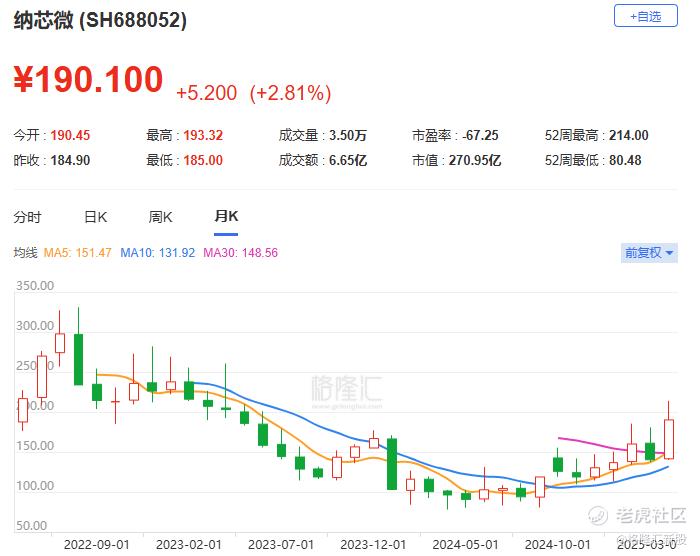Click the 100.00 price axis label
The height and width of the screenshot is (556, 700).
(x=35, y=486)
